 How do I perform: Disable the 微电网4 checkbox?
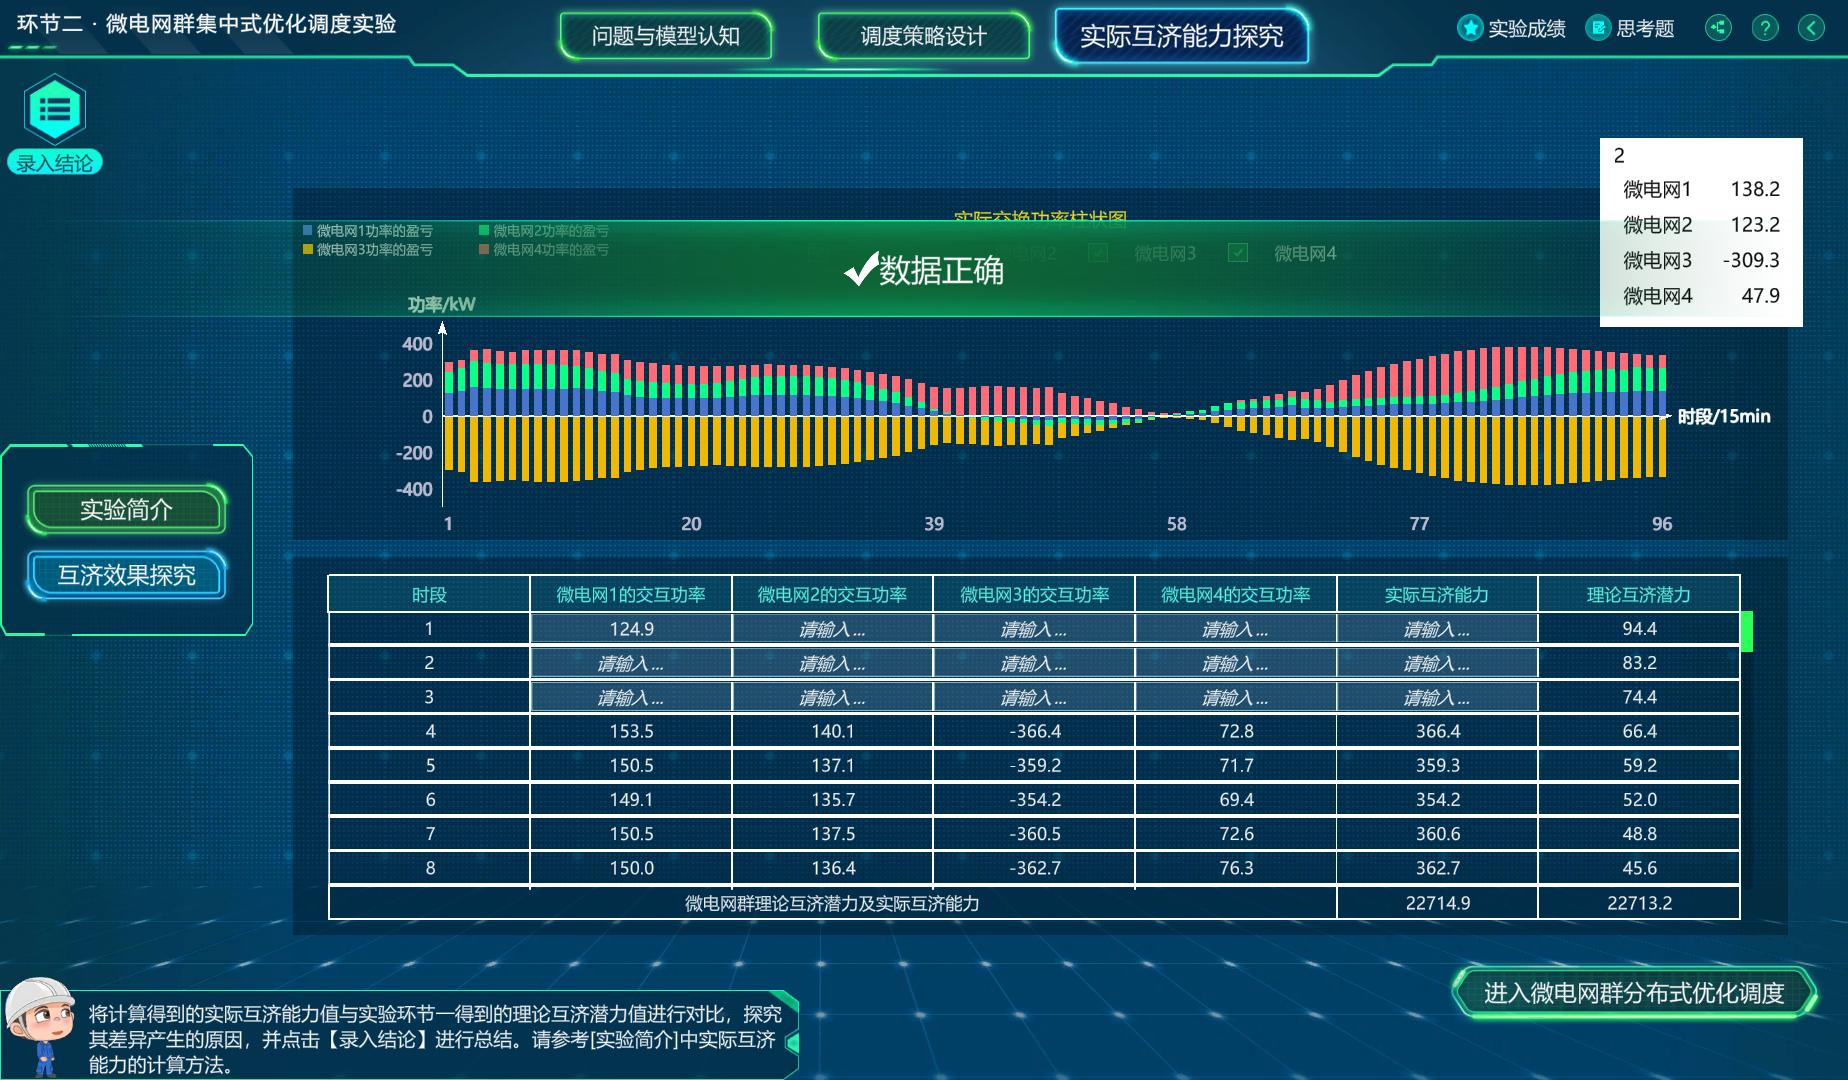pos(1238,254)
